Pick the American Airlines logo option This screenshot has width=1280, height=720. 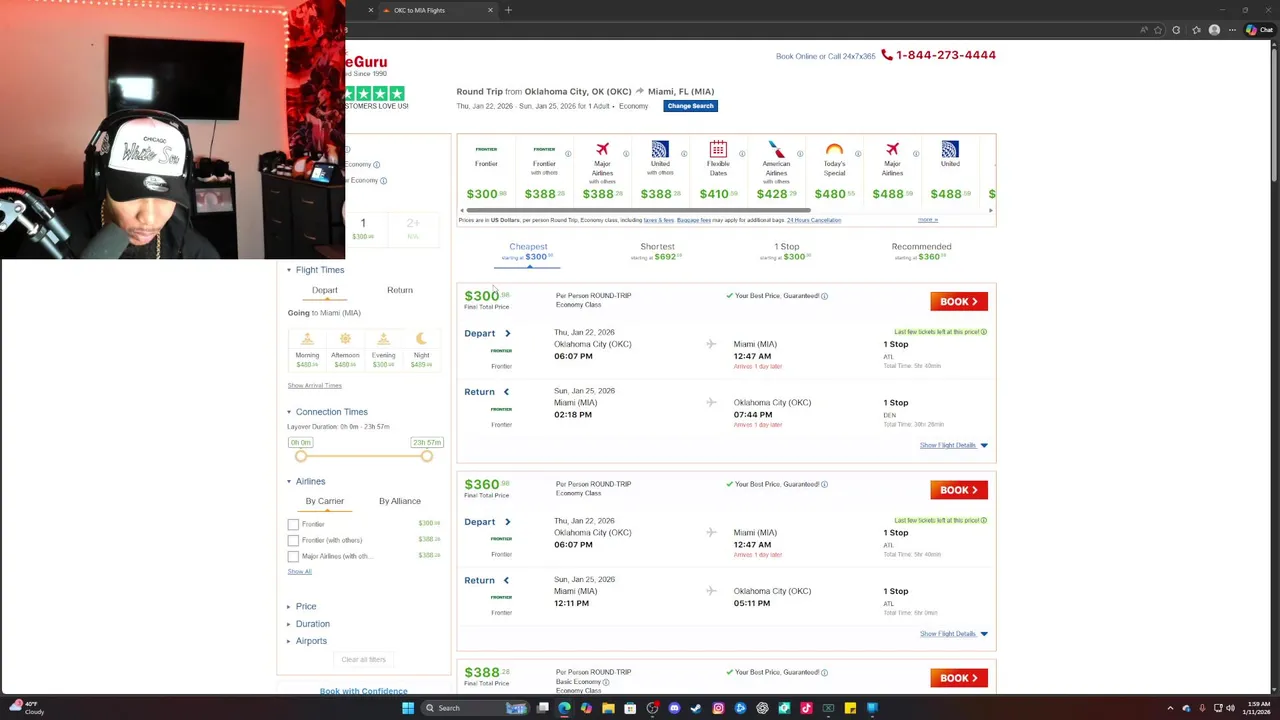click(776, 149)
